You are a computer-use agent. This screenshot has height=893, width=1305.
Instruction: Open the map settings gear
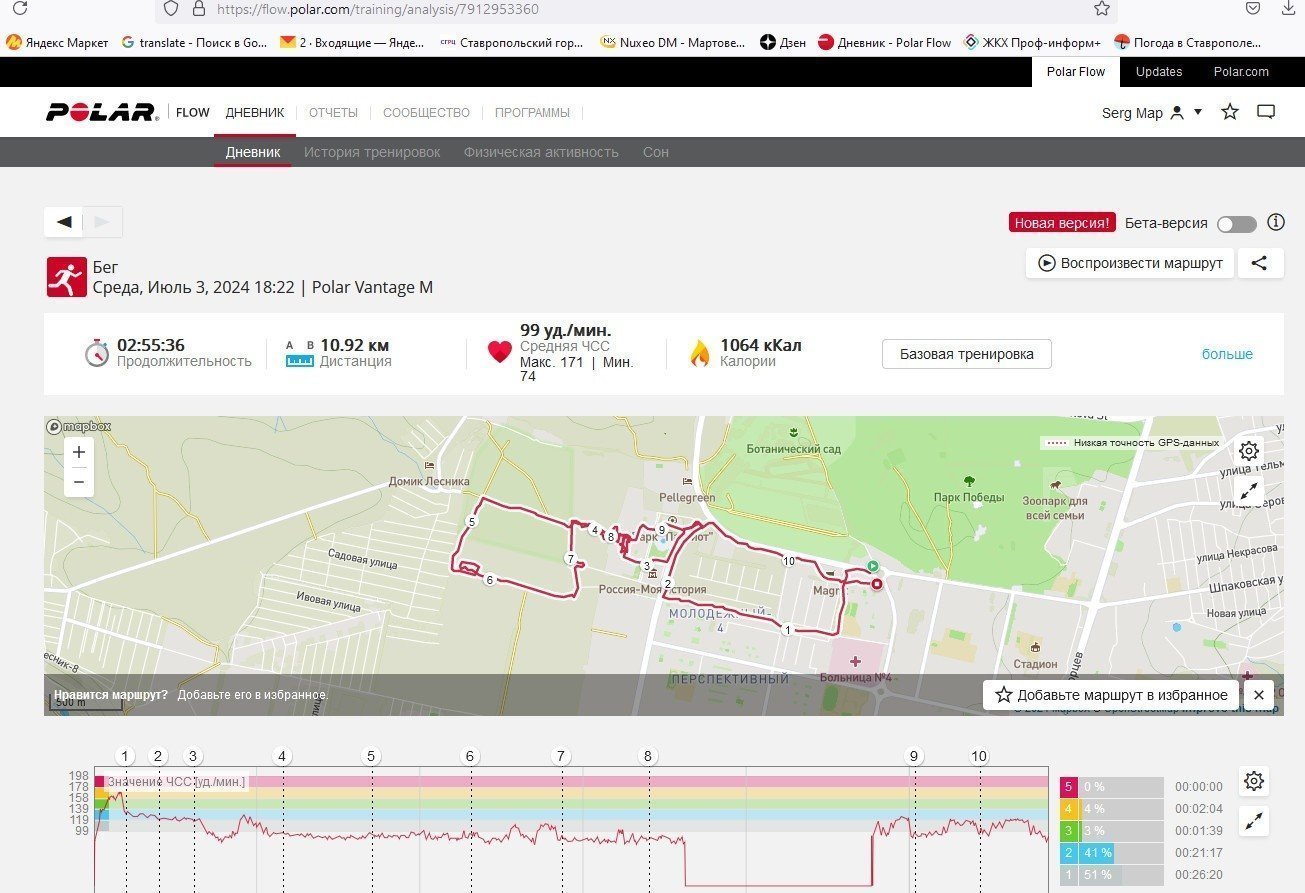click(x=1249, y=451)
